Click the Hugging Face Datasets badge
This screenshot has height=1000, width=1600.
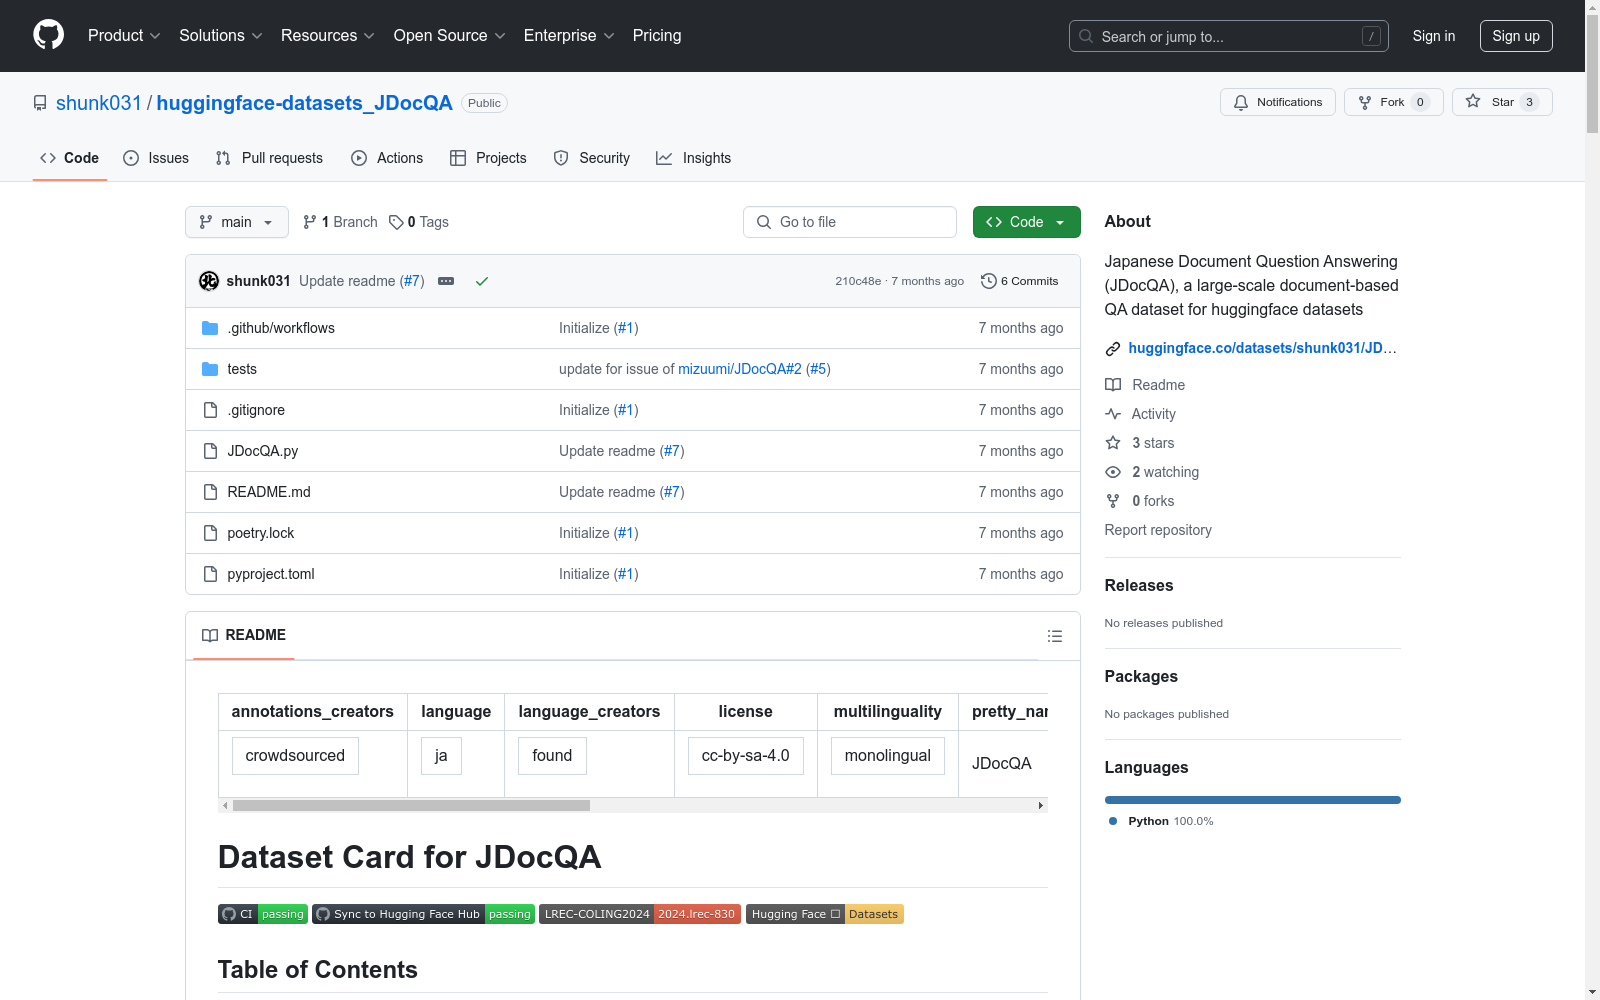click(x=825, y=914)
